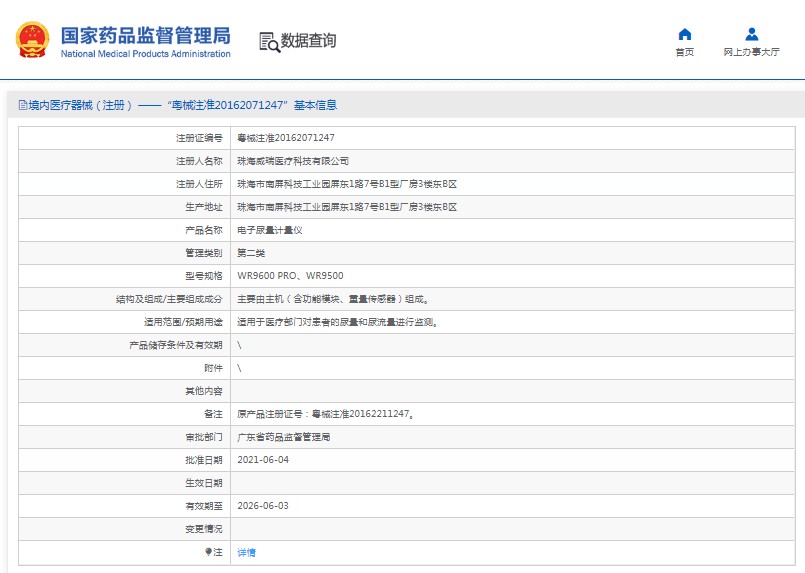Select approval date 2021-06-04
This screenshot has width=805, height=573.
[x=263, y=460]
